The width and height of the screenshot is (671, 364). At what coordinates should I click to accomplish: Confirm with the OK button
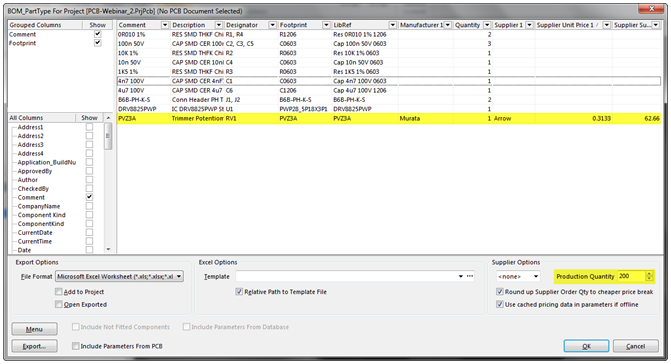tap(586, 346)
